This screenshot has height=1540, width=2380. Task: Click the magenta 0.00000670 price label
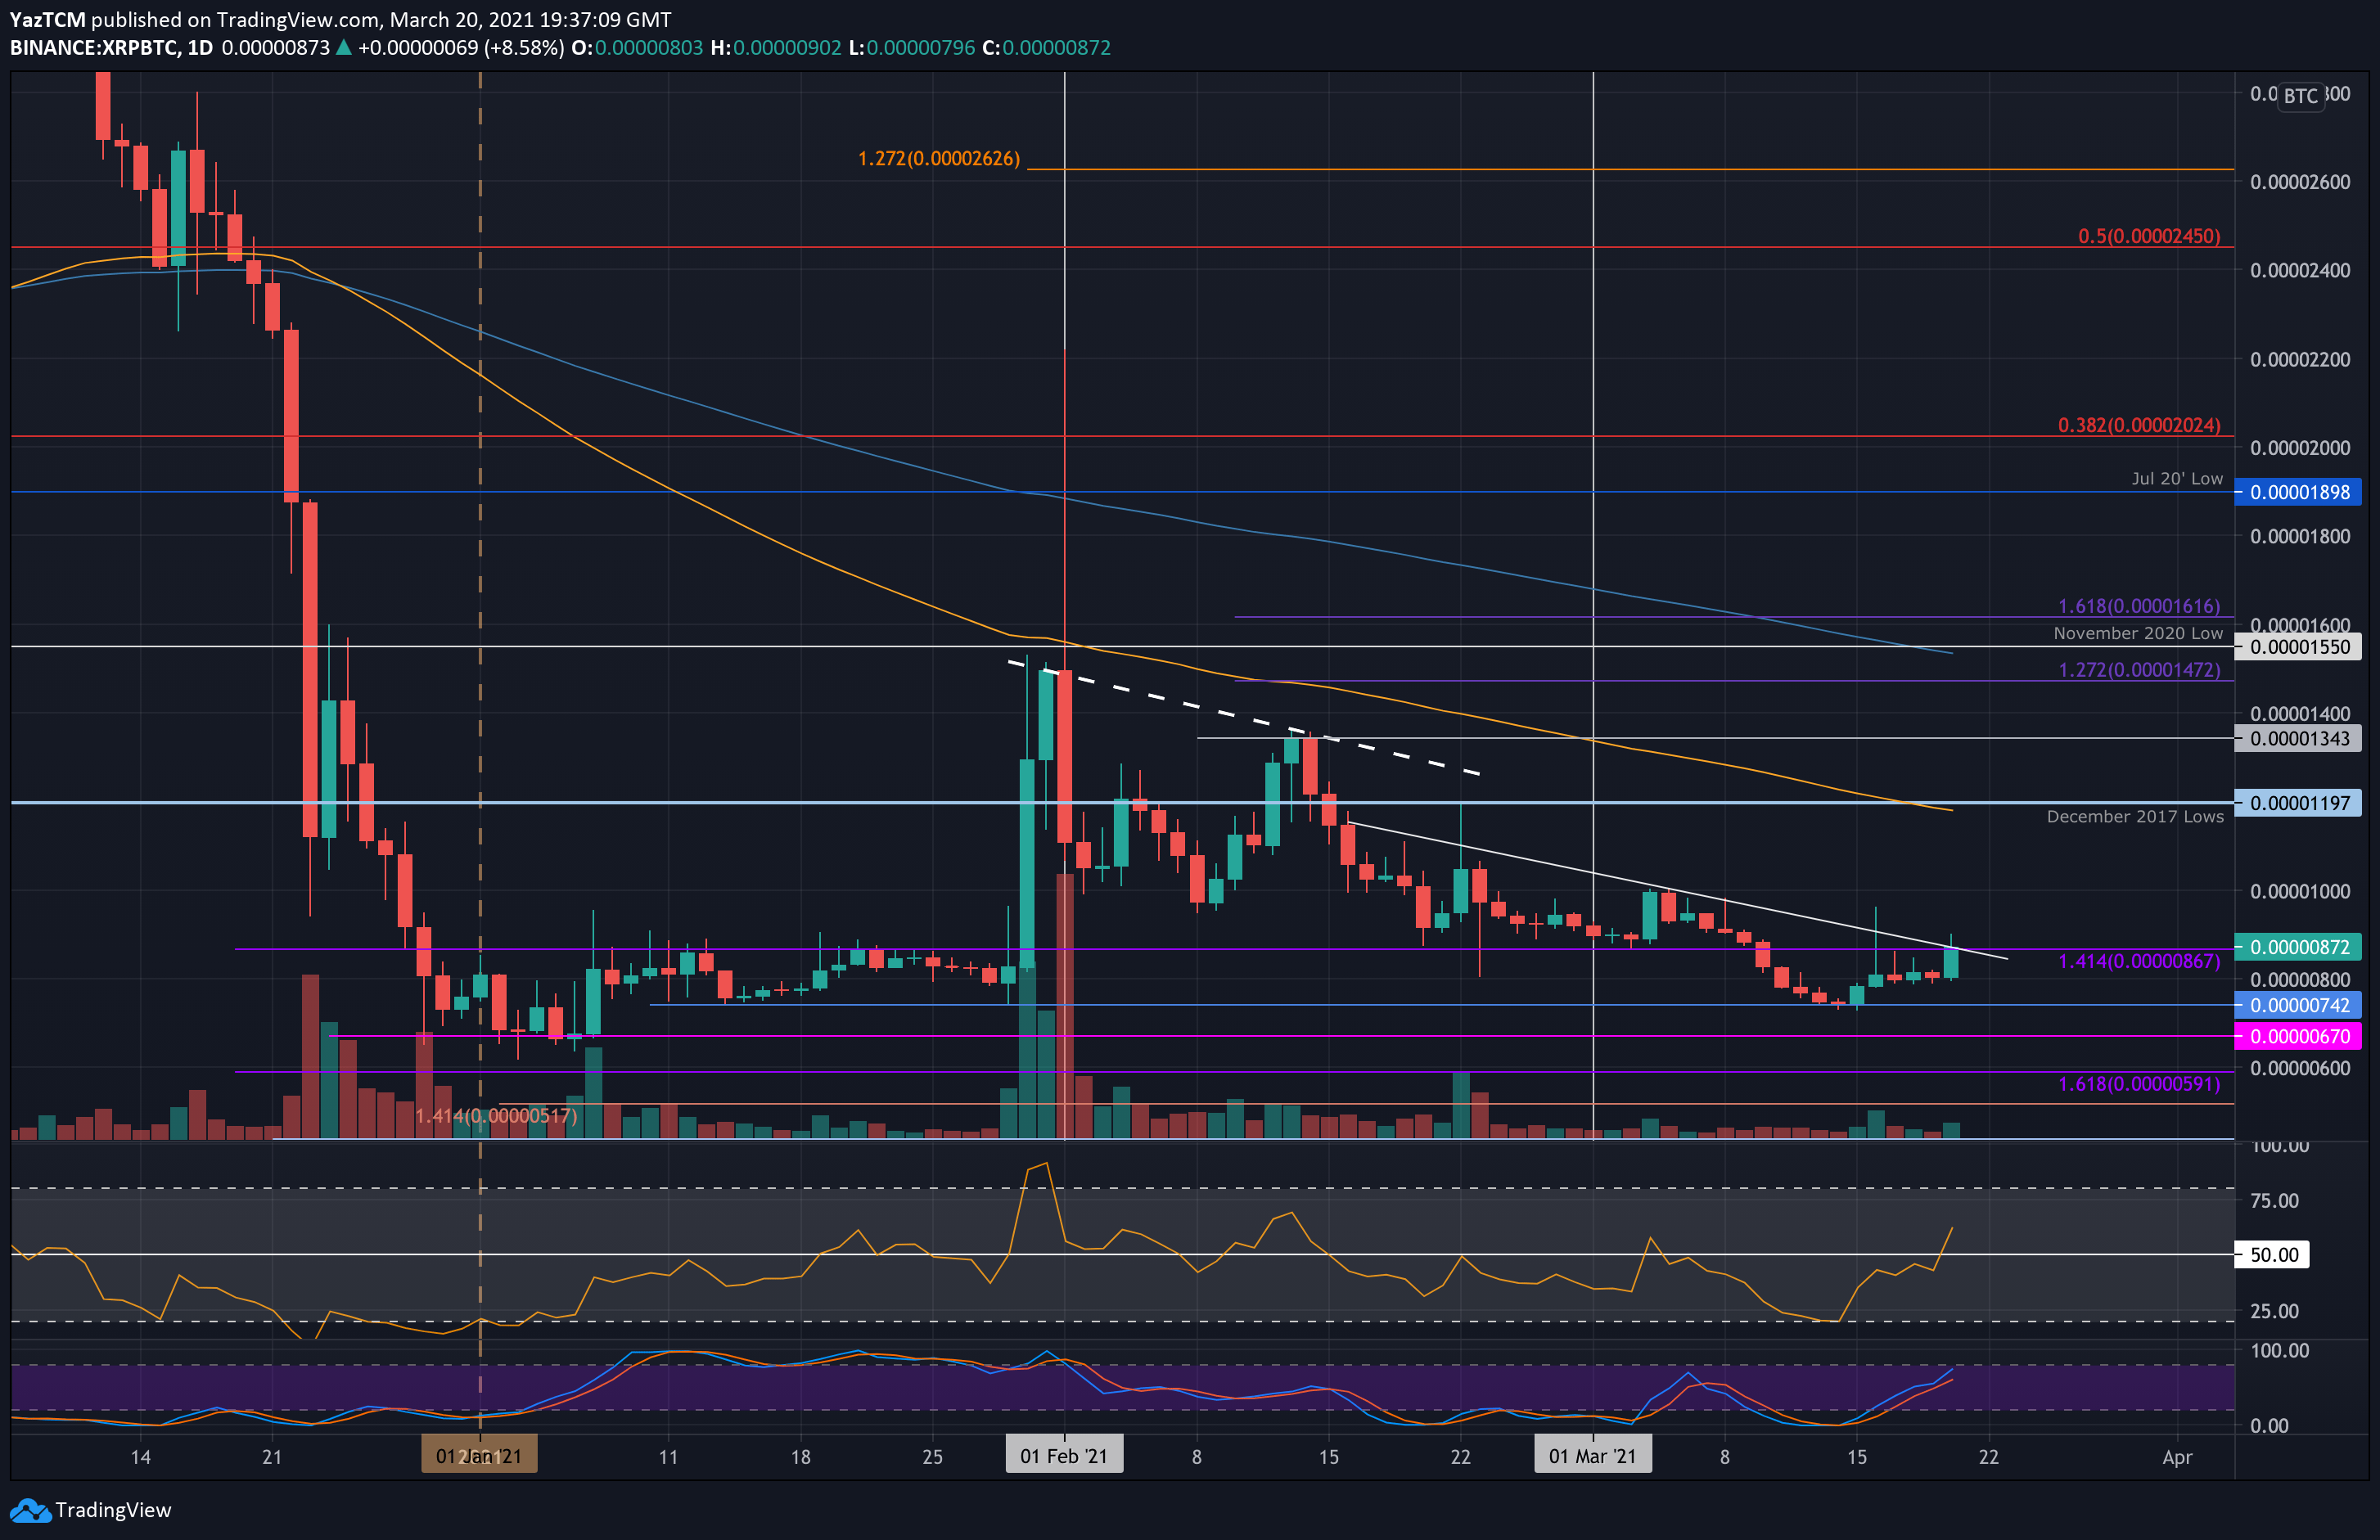(2299, 1037)
